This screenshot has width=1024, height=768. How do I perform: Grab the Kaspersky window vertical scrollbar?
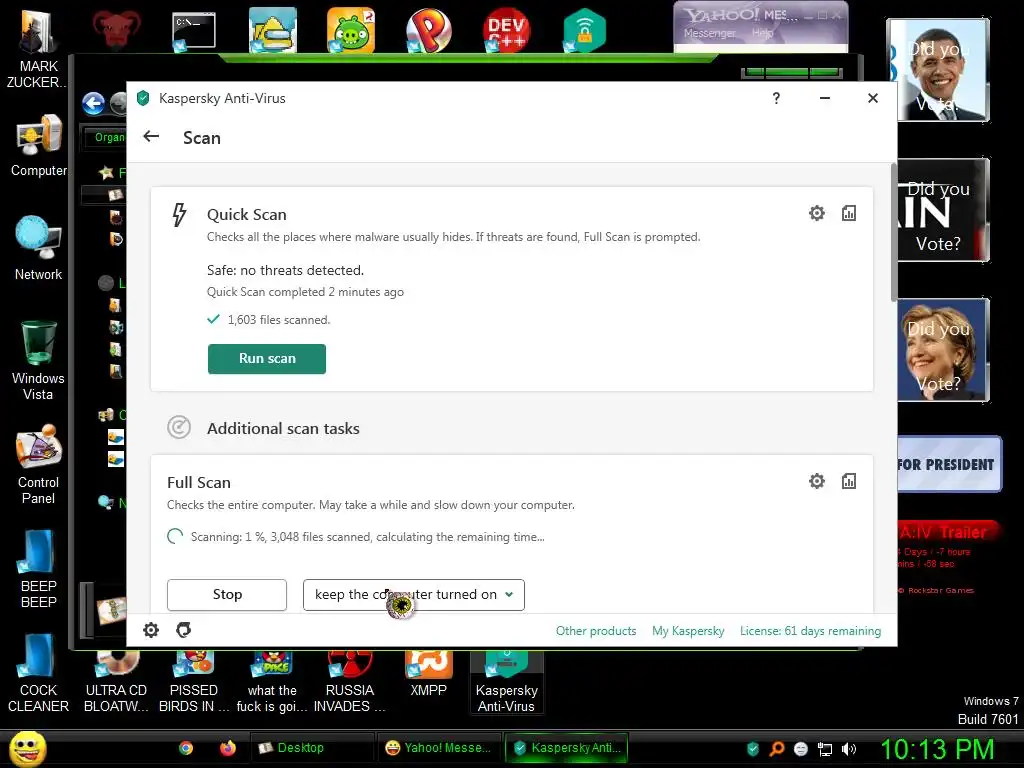893,232
